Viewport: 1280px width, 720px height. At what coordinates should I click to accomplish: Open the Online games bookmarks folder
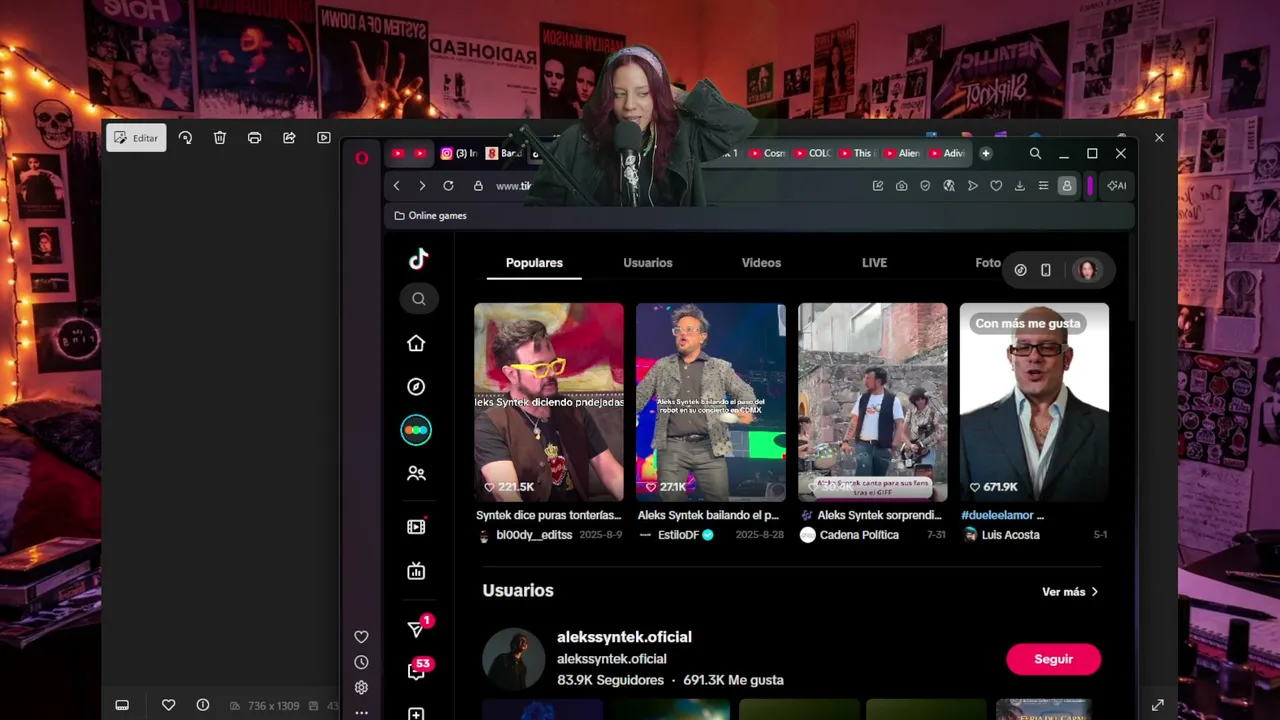(x=430, y=216)
